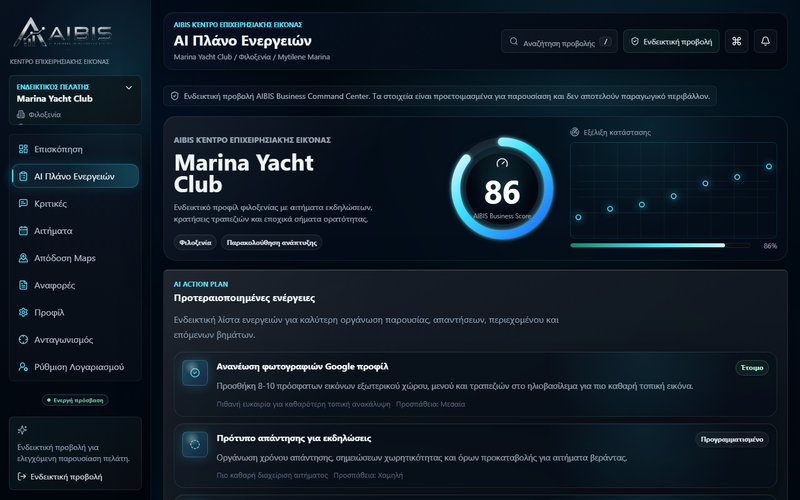Click the Προσπάθεια: Μεσαία label

point(431,404)
